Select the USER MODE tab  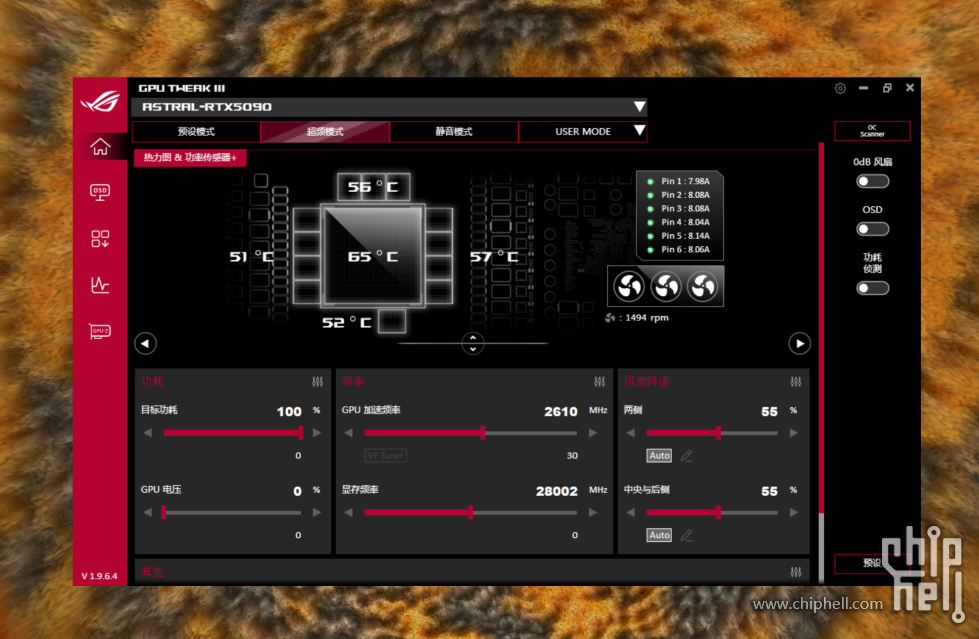pos(583,132)
